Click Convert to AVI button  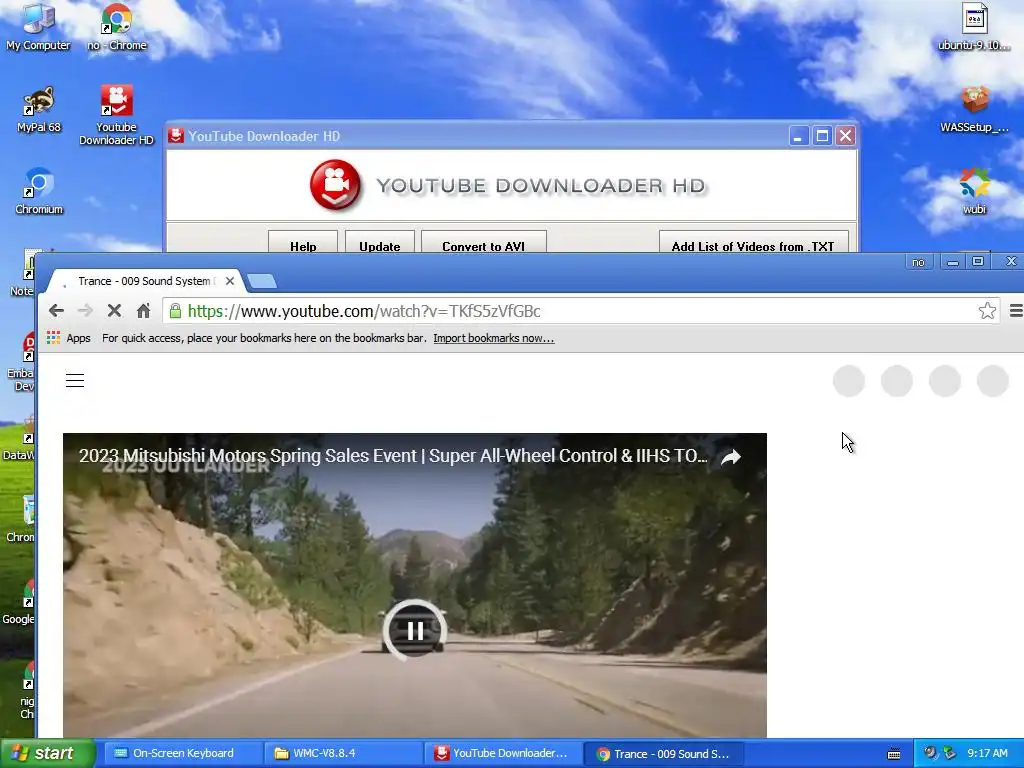(x=483, y=242)
